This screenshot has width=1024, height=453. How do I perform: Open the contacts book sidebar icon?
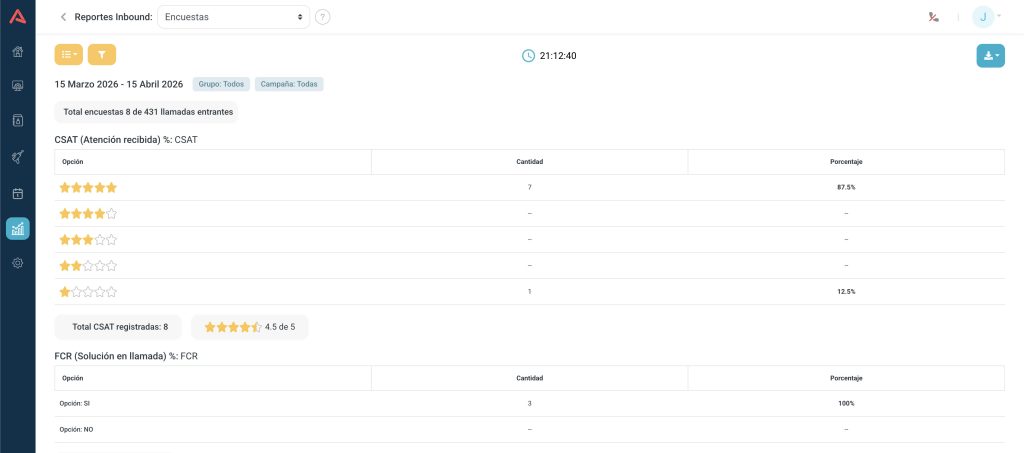tap(17, 121)
